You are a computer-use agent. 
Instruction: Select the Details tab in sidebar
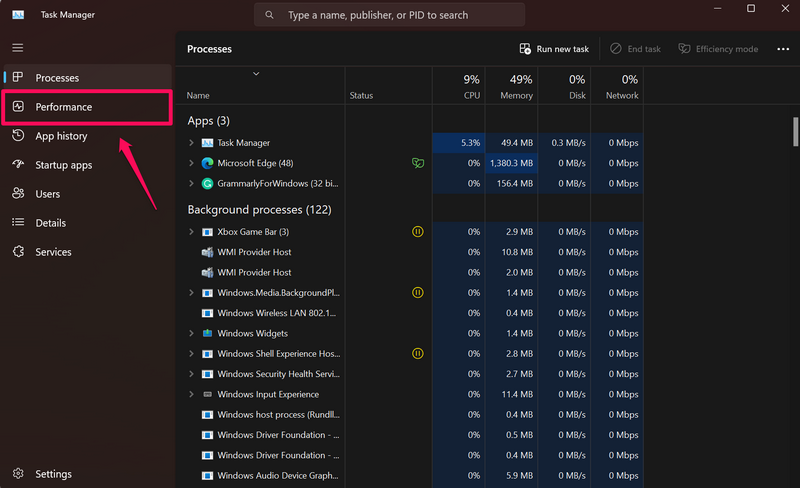(x=50, y=223)
